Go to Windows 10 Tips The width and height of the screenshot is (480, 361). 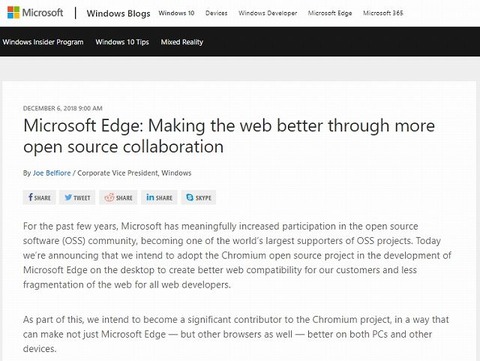click(x=122, y=42)
